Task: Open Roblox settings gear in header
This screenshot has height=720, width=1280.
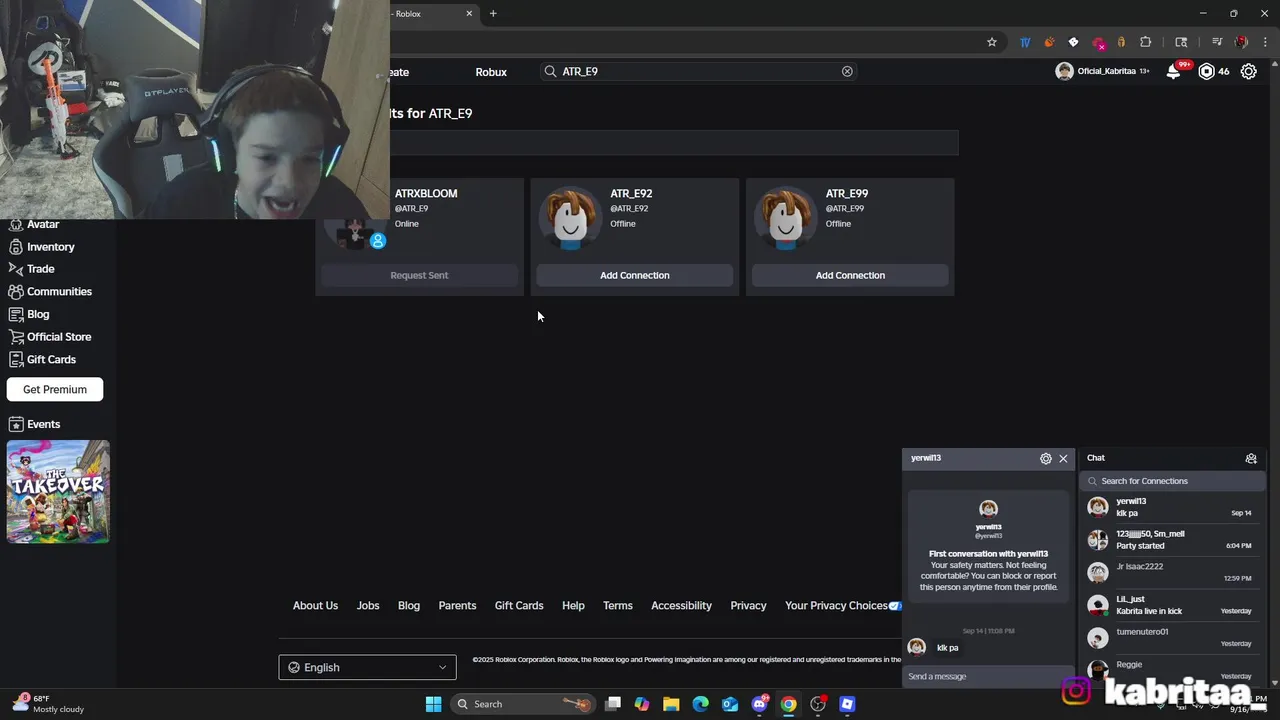Action: [x=1249, y=71]
